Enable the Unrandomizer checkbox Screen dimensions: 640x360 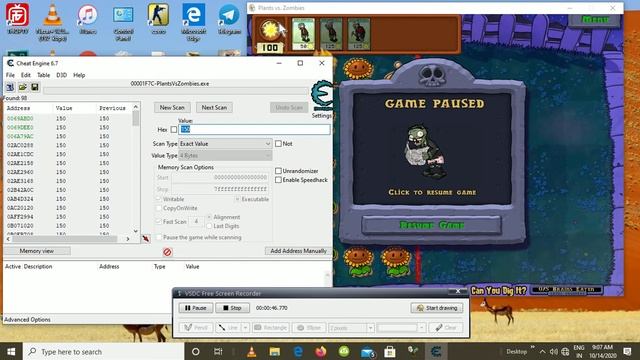click(278, 171)
